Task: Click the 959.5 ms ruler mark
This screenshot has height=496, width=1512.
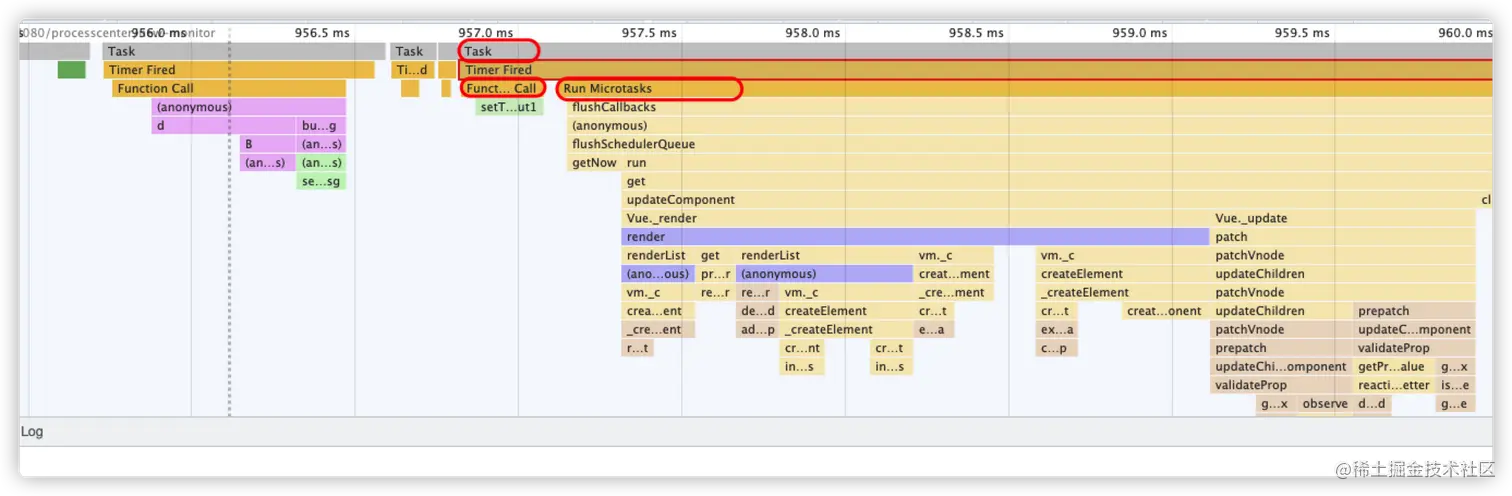Action: click(1303, 32)
